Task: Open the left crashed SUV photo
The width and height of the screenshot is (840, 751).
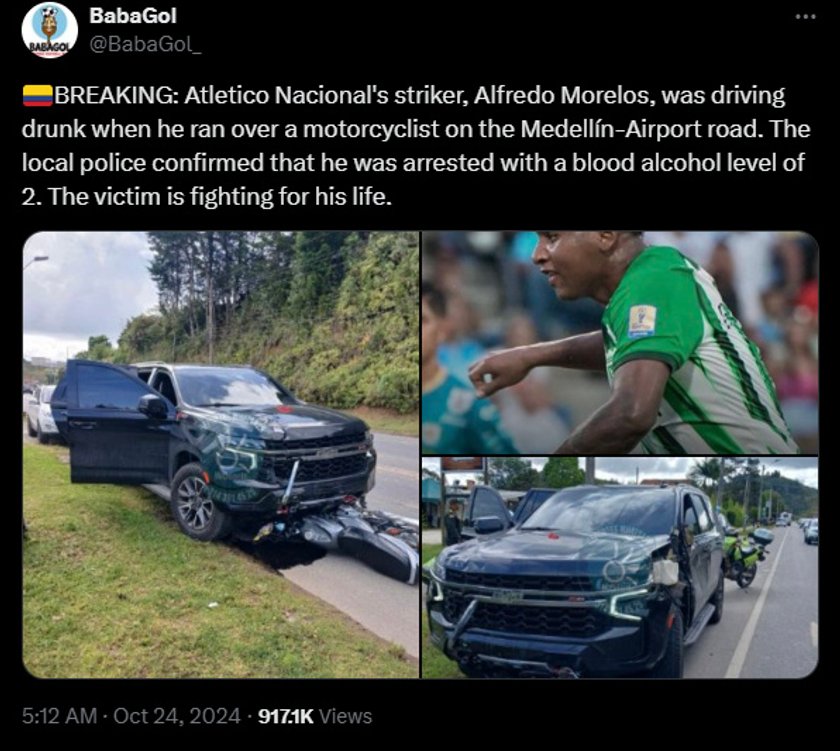Action: tap(221, 455)
